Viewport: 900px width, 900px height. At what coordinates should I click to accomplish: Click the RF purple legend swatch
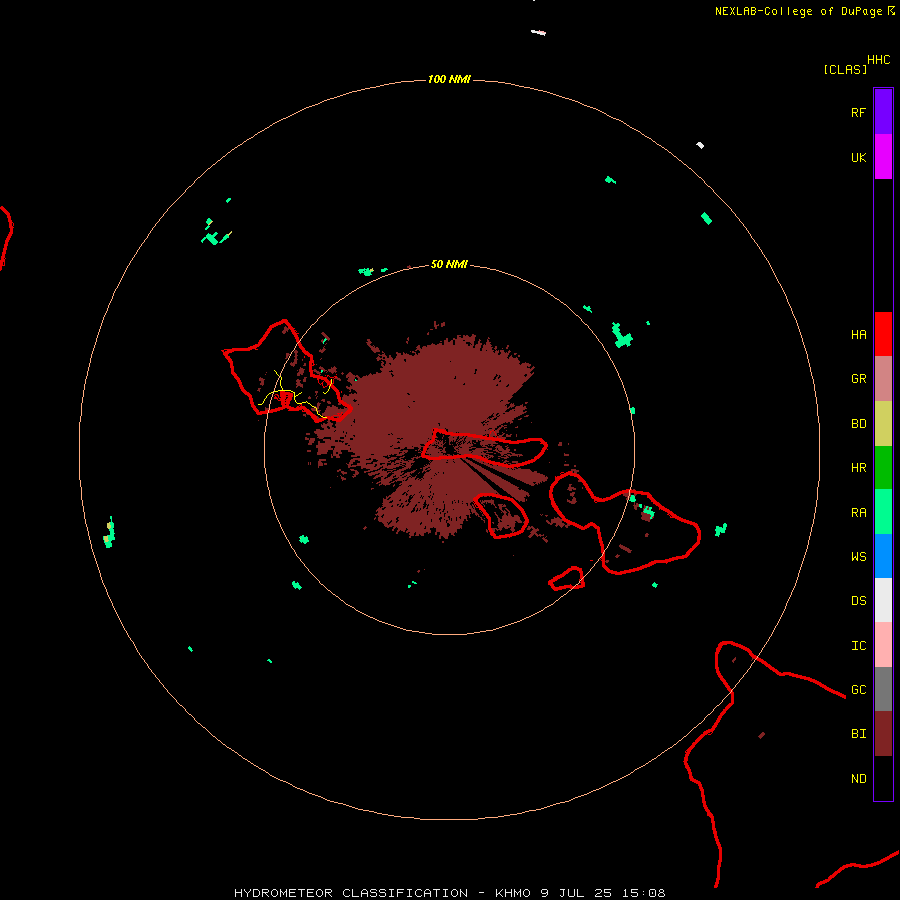883,112
